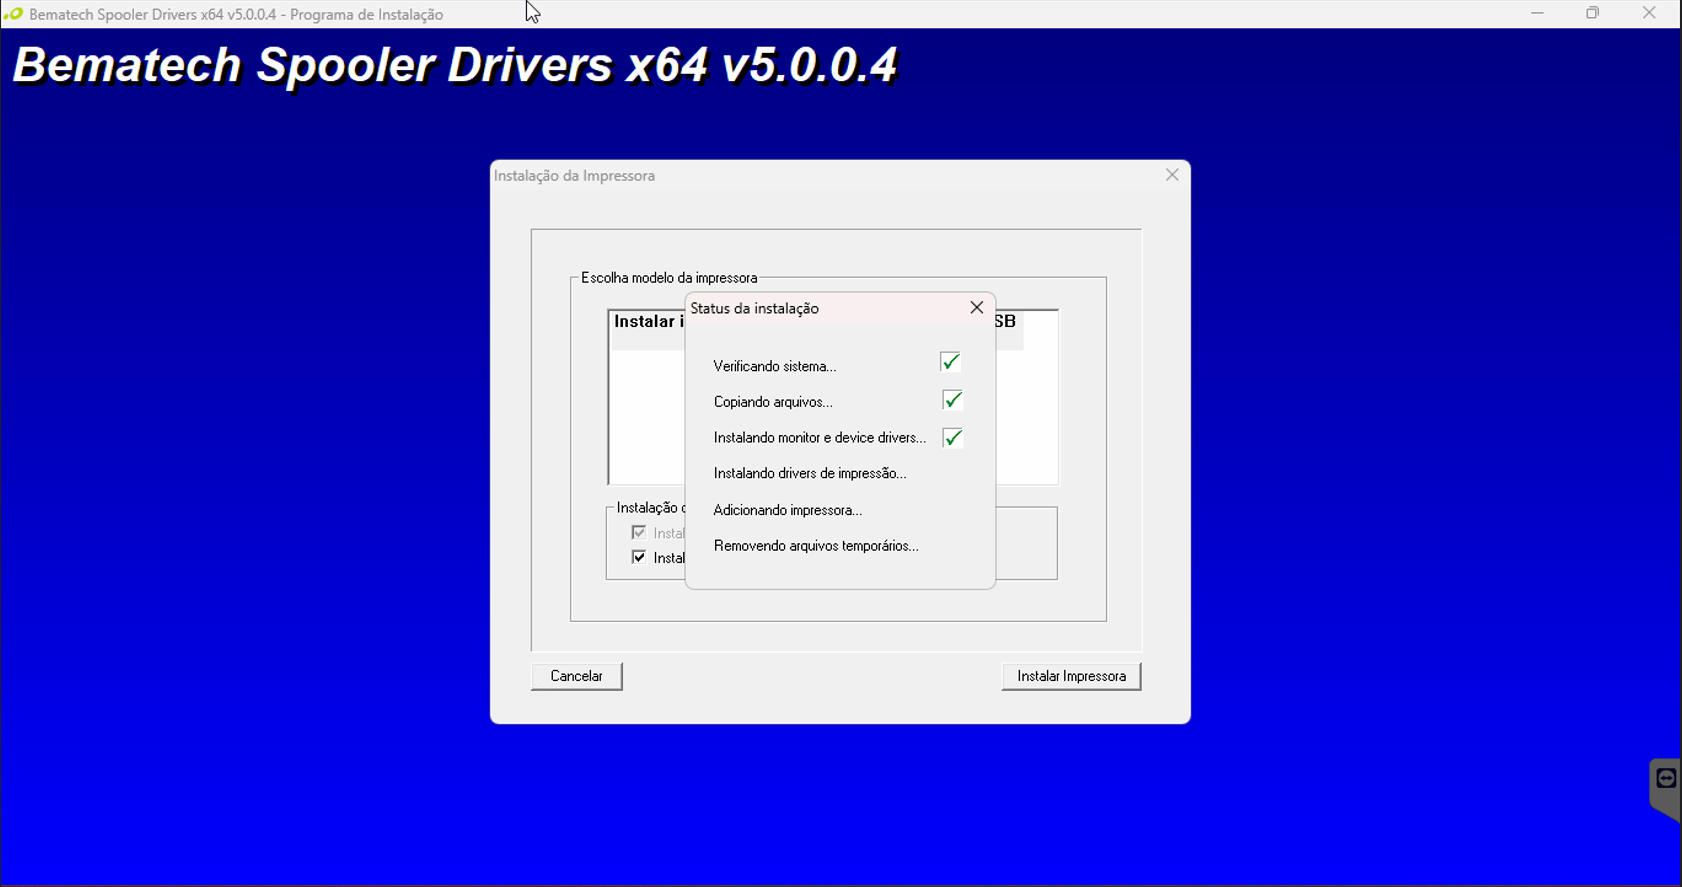Click the Instalar Impressora button

[1071, 676]
